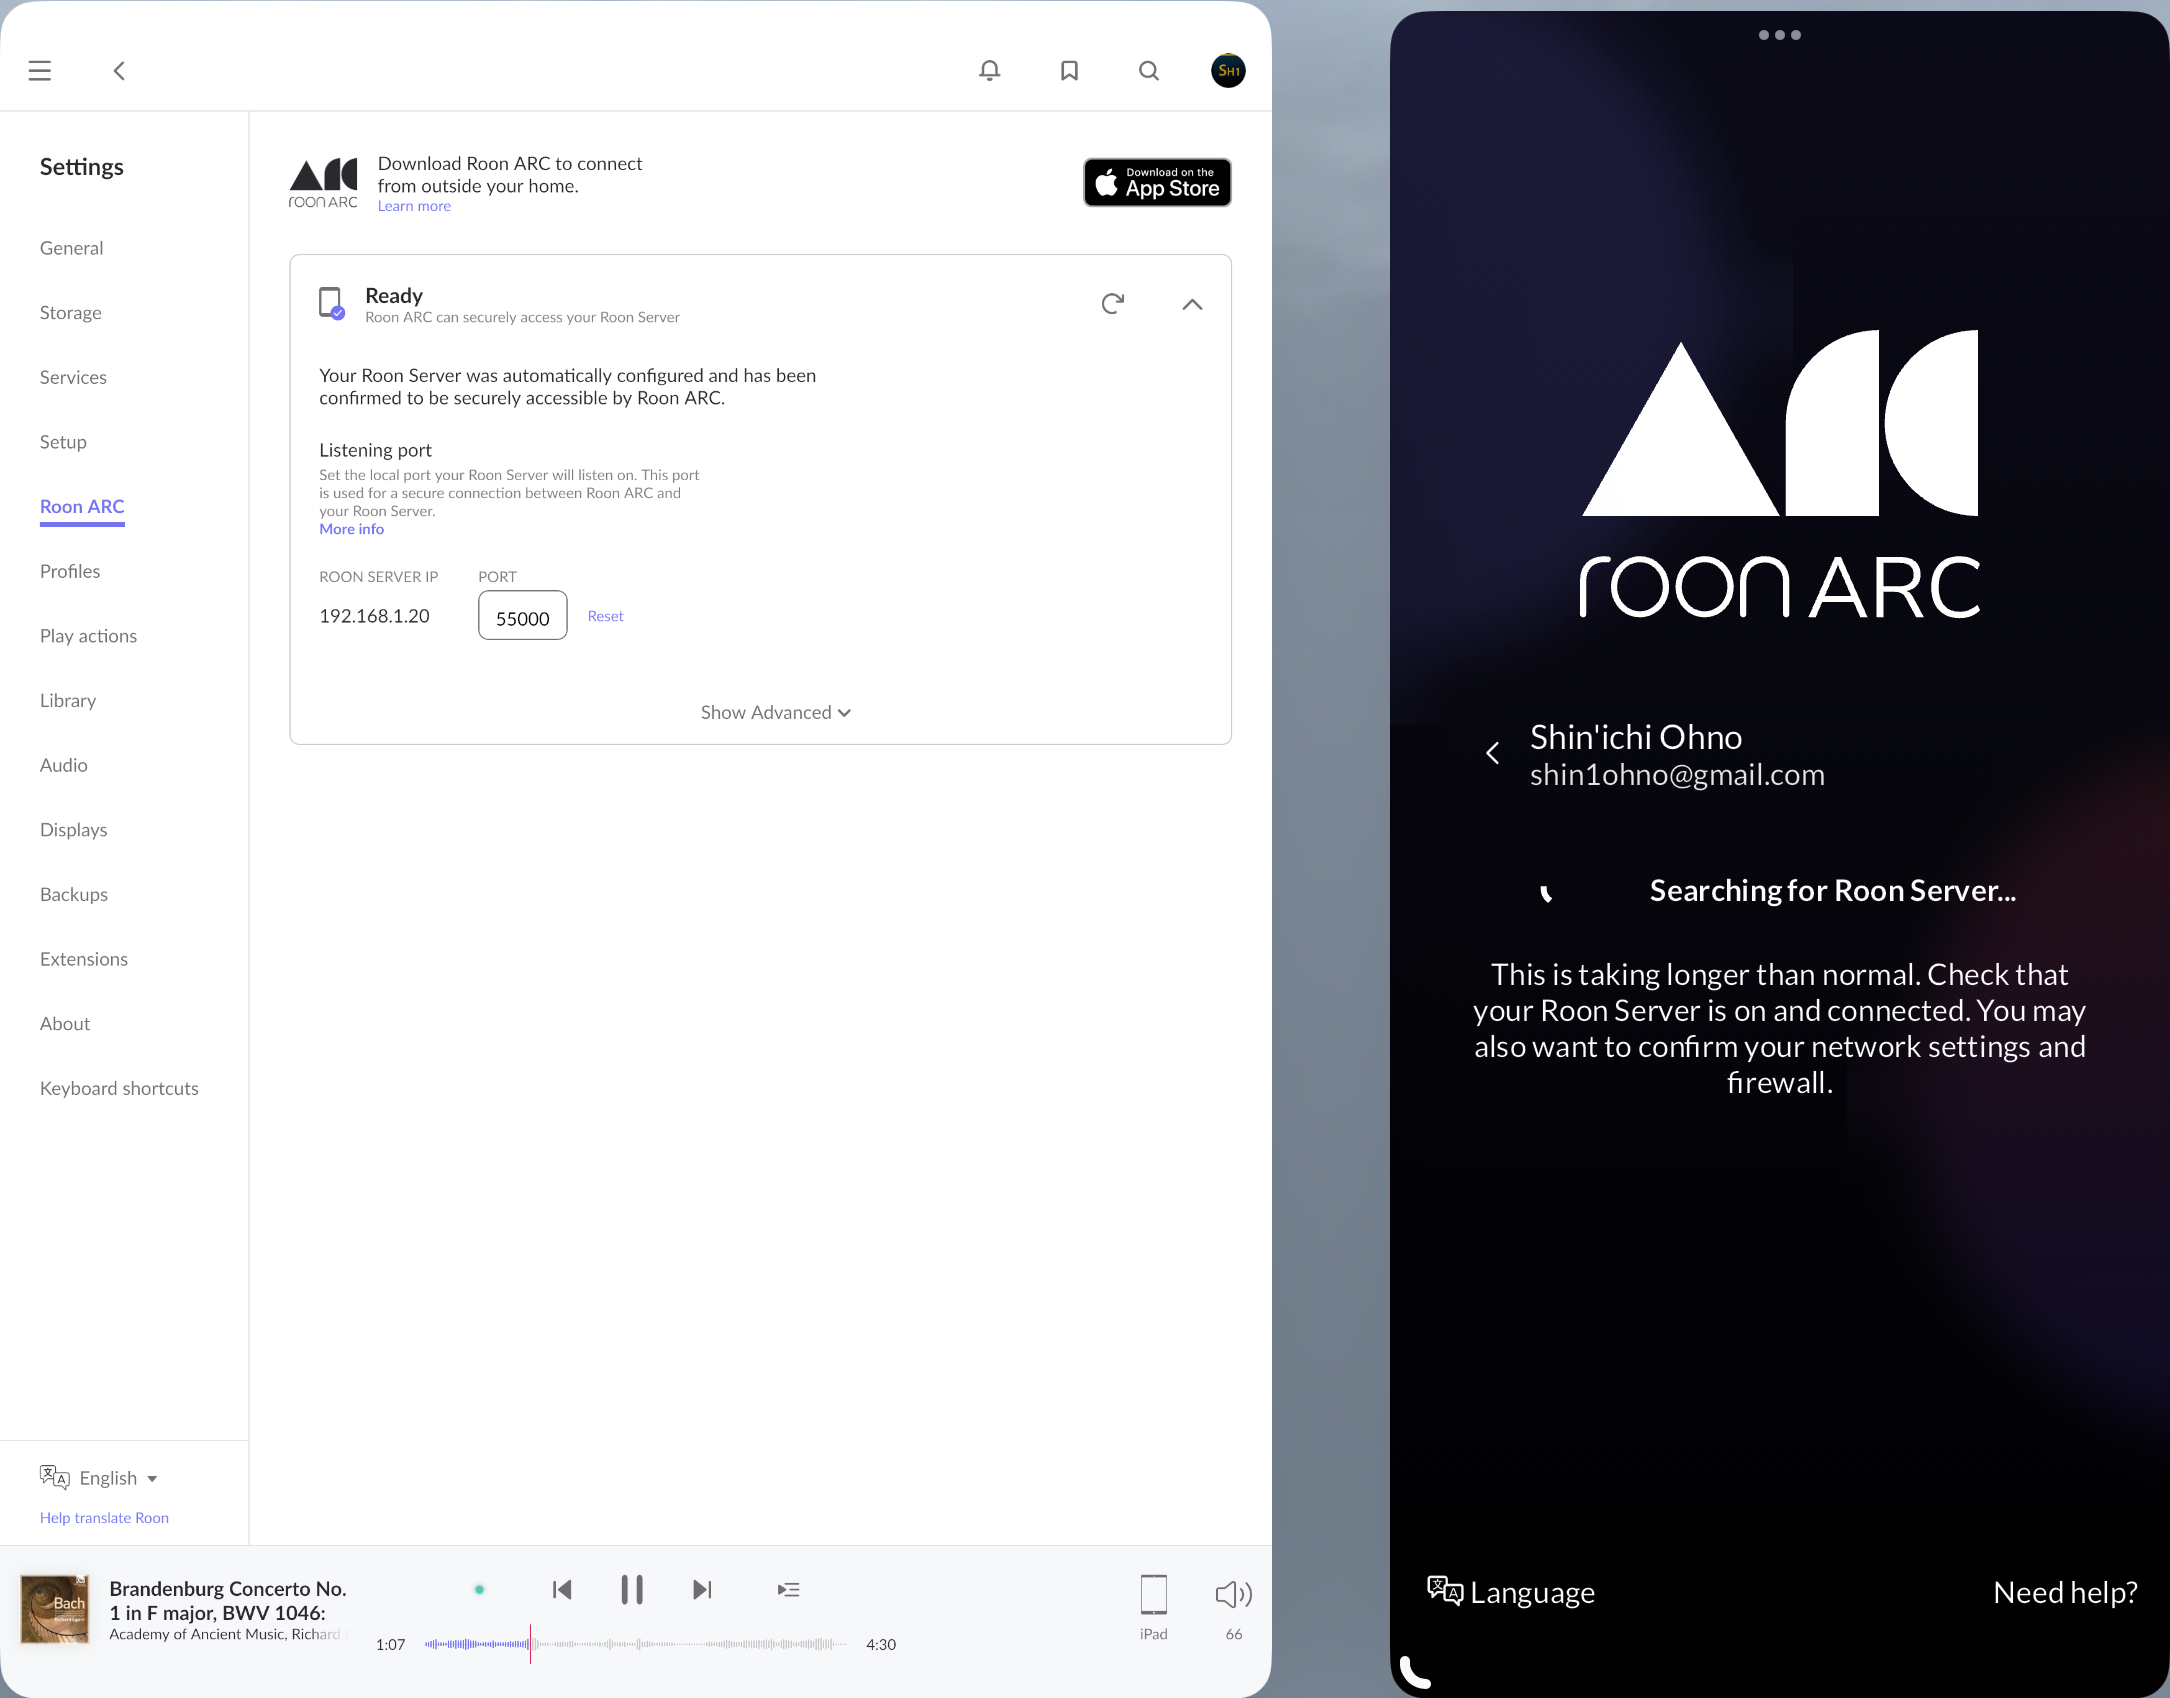
Task: Open the Help translate Roon link
Action: tap(104, 1518)
